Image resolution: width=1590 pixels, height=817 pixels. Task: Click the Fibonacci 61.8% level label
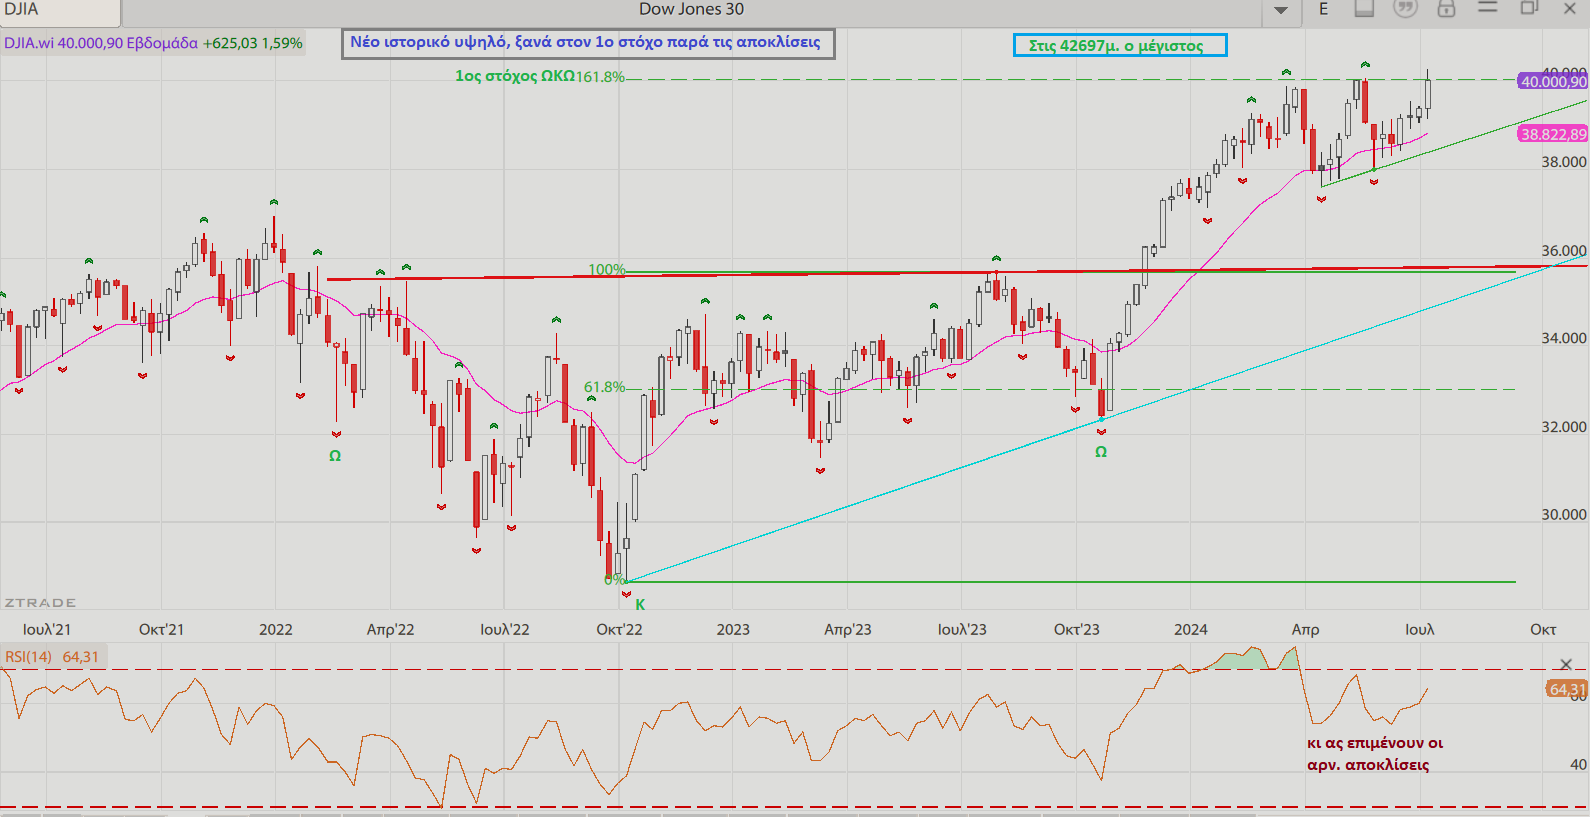pyautogui.click(x=605, y=387)
